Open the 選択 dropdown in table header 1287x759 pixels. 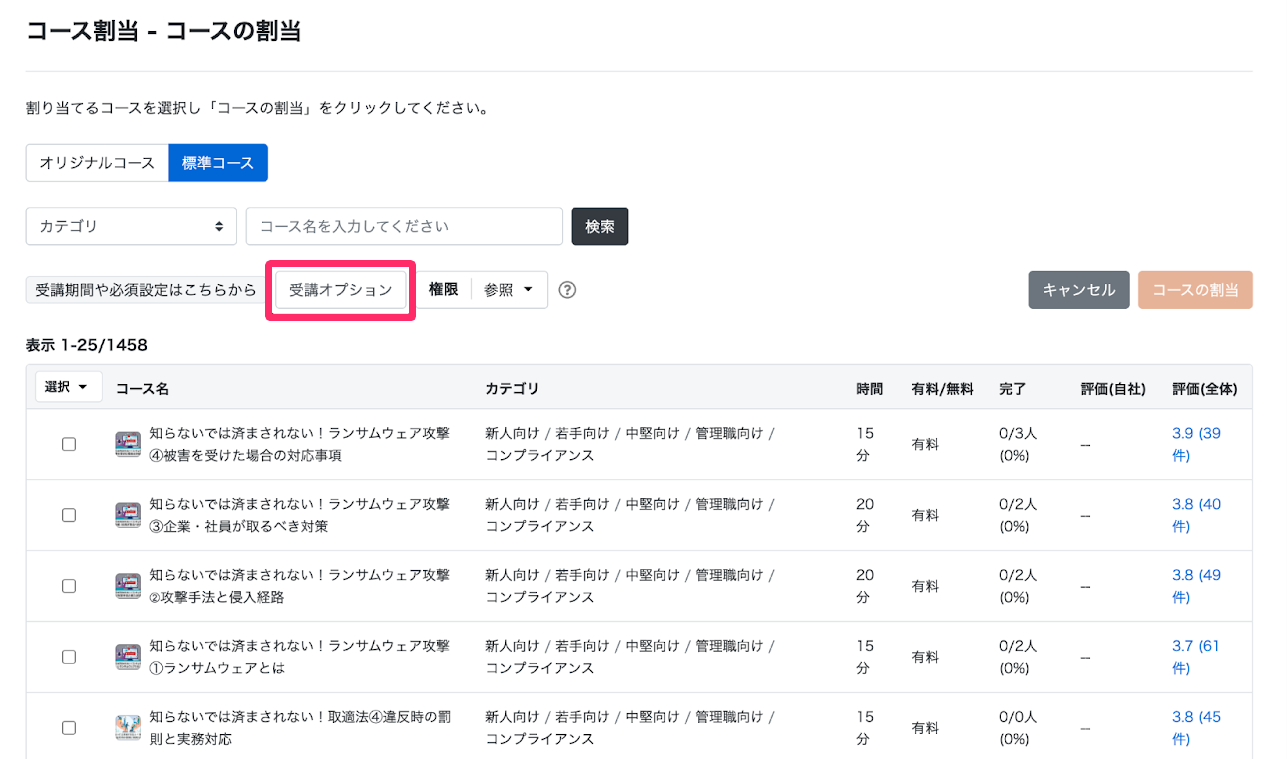coord(68,387)
